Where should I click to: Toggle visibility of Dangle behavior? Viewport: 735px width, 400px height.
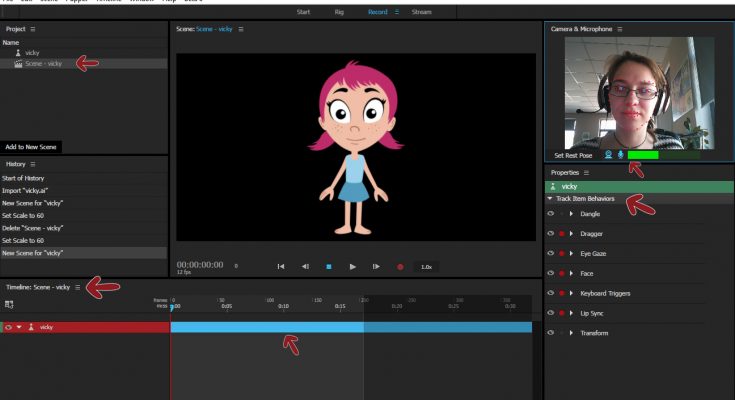tap(551, 213)
